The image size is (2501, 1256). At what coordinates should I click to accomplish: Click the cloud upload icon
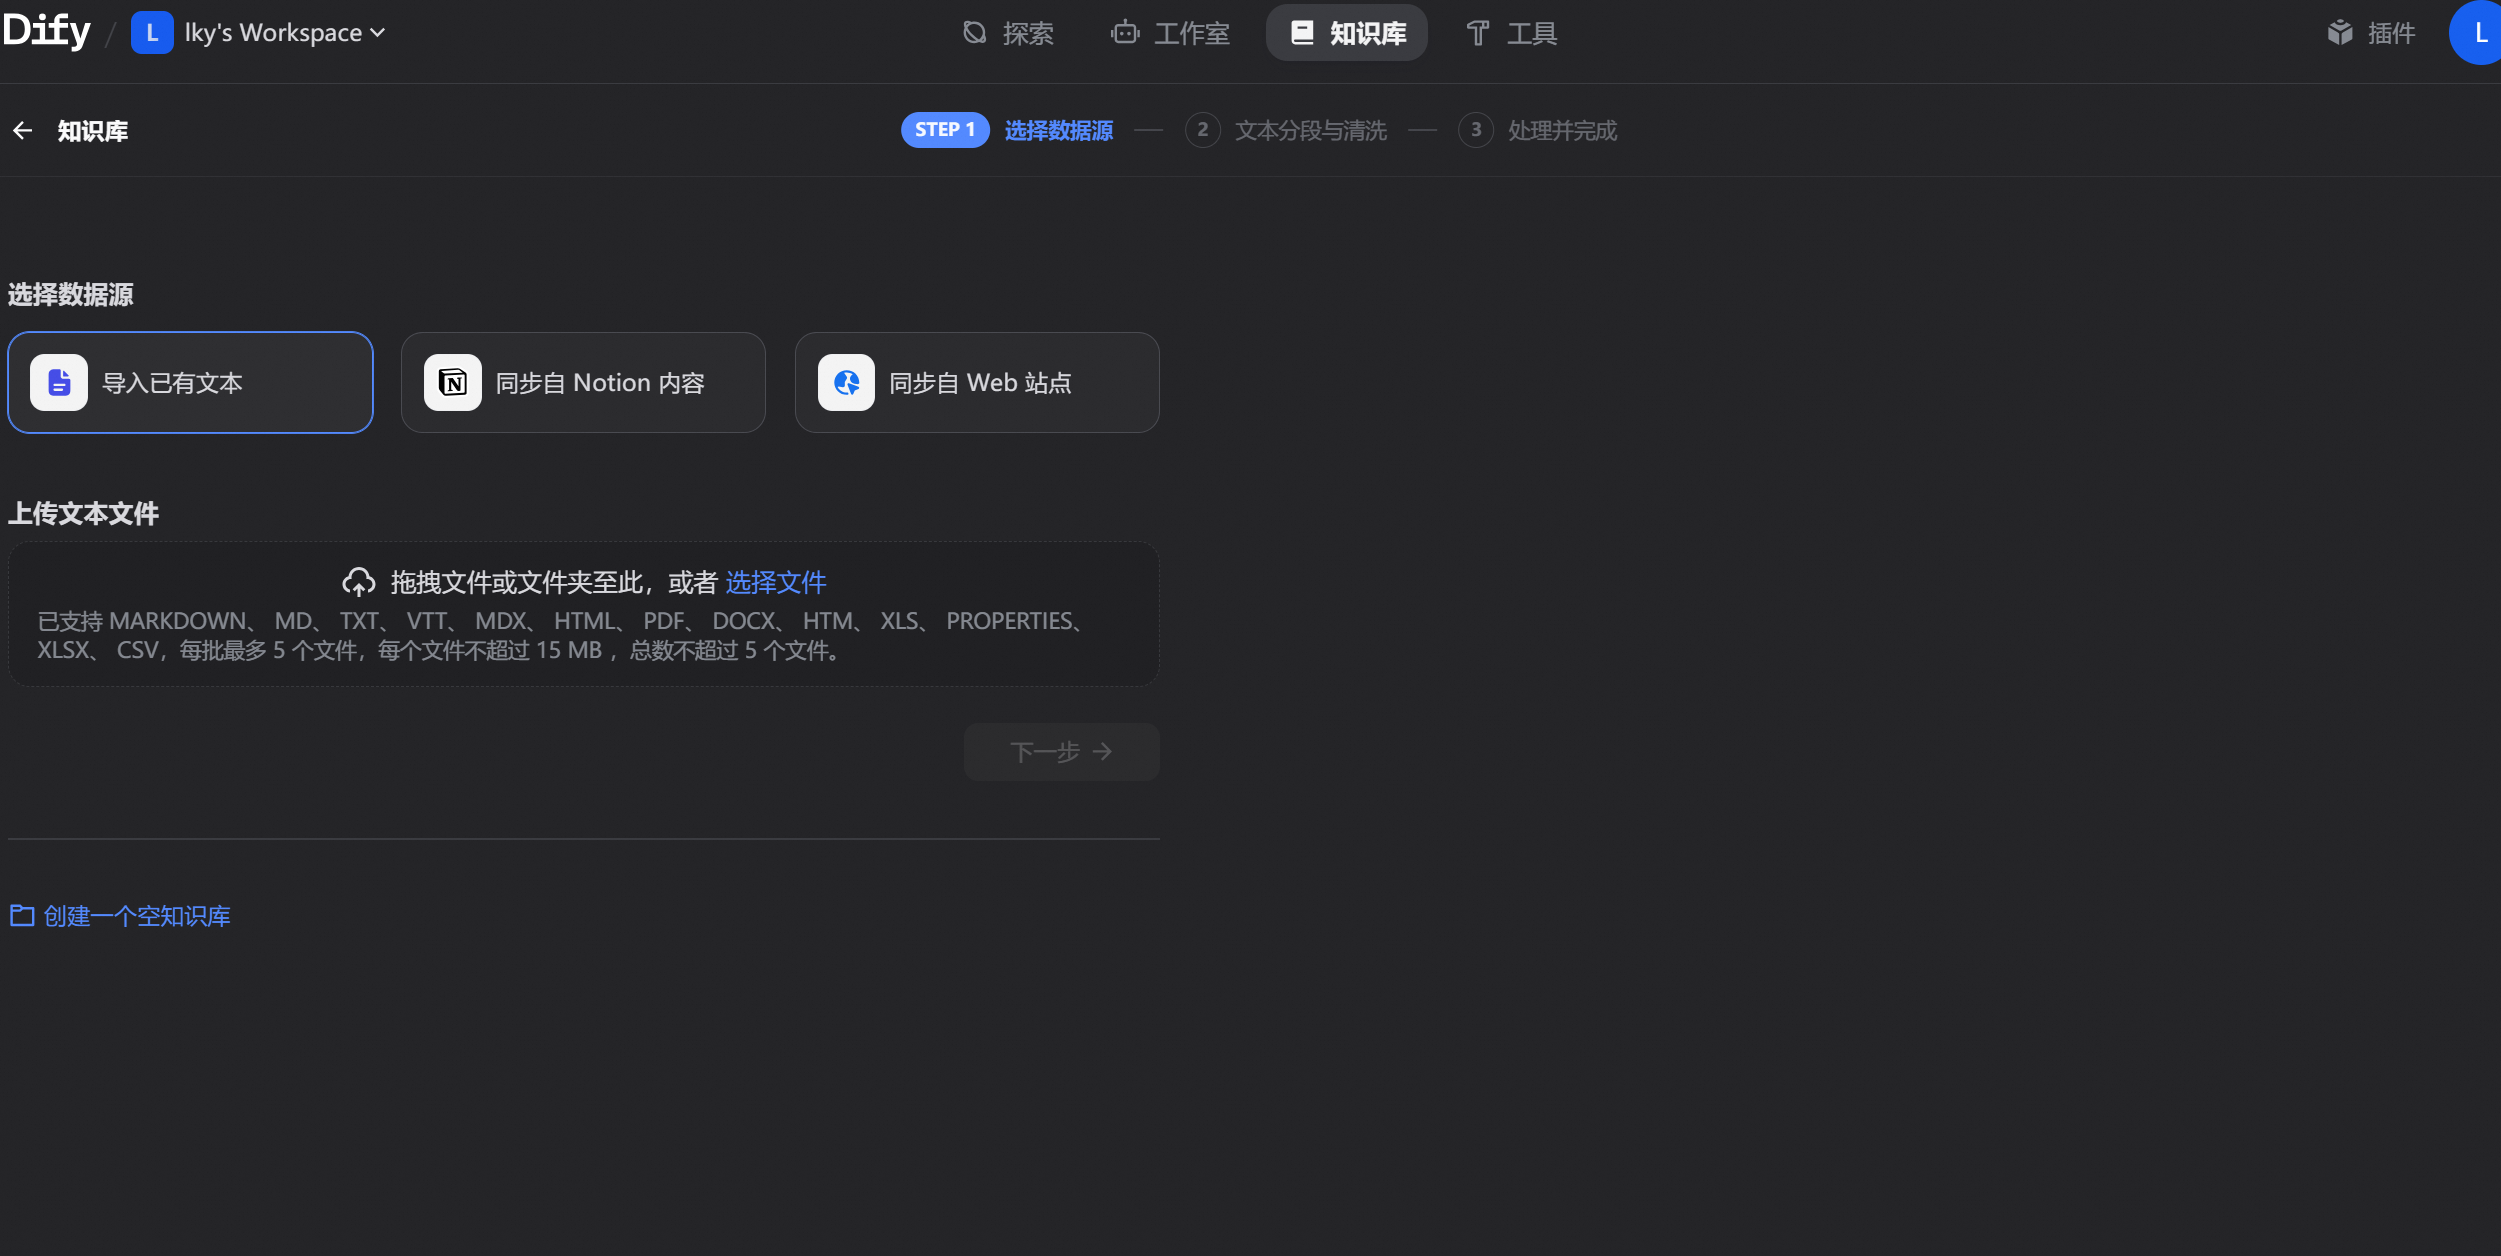[x=358, y=582]
